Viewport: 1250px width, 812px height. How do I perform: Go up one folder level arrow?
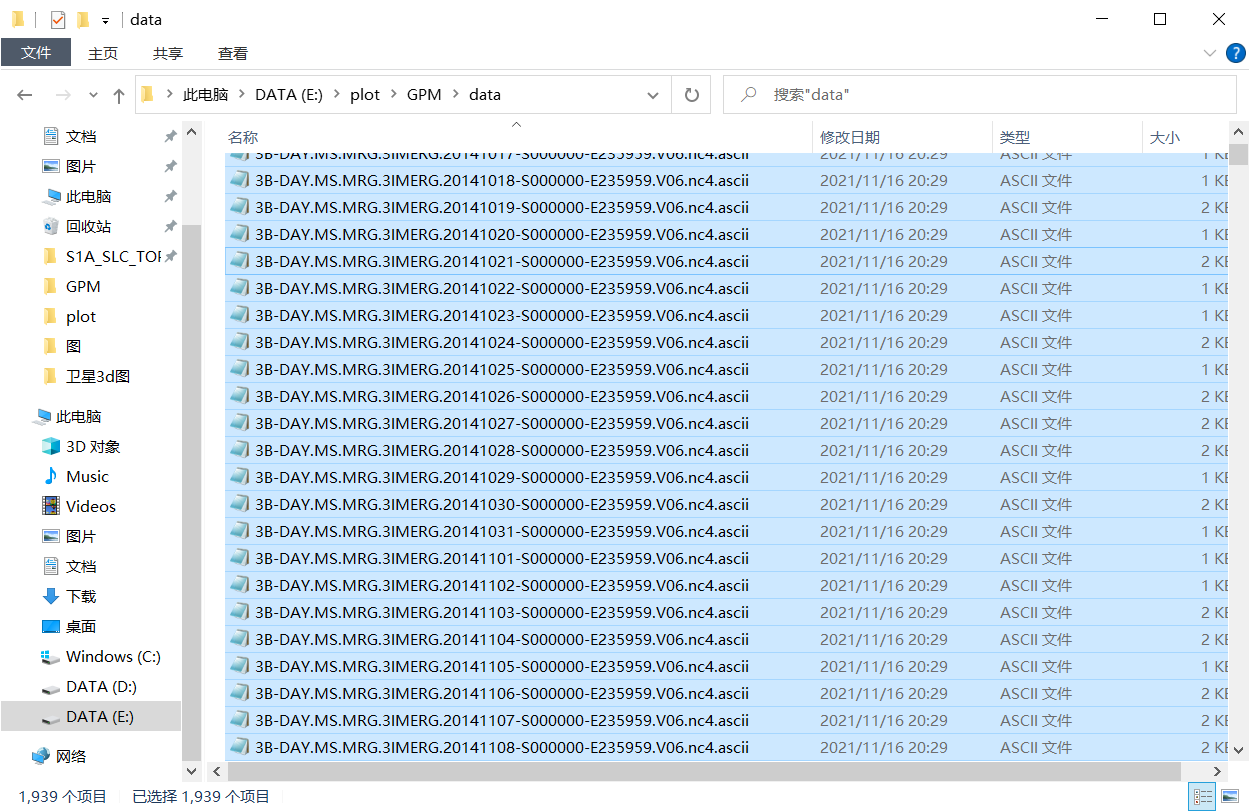[x=119, y=95]
